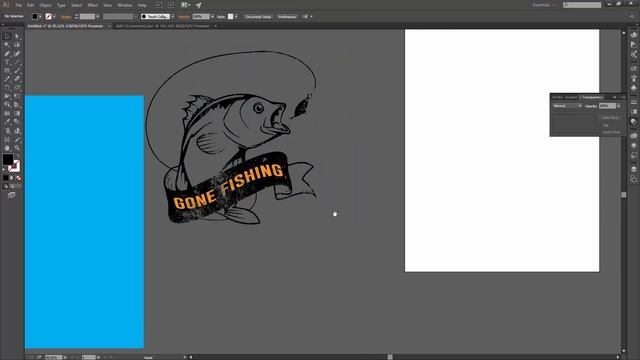The image size is (640, 360).
Task: Activate the Gradient tool in Tools panel
Action: 17,113
